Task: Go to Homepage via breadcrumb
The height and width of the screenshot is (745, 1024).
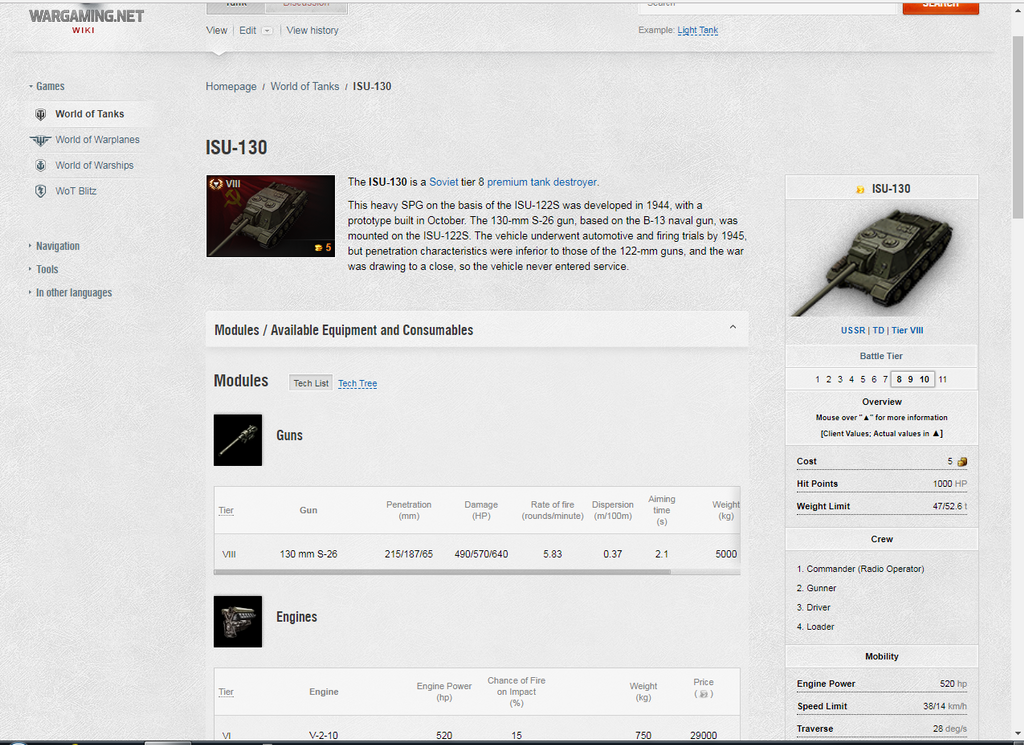Action: point(231,87)
